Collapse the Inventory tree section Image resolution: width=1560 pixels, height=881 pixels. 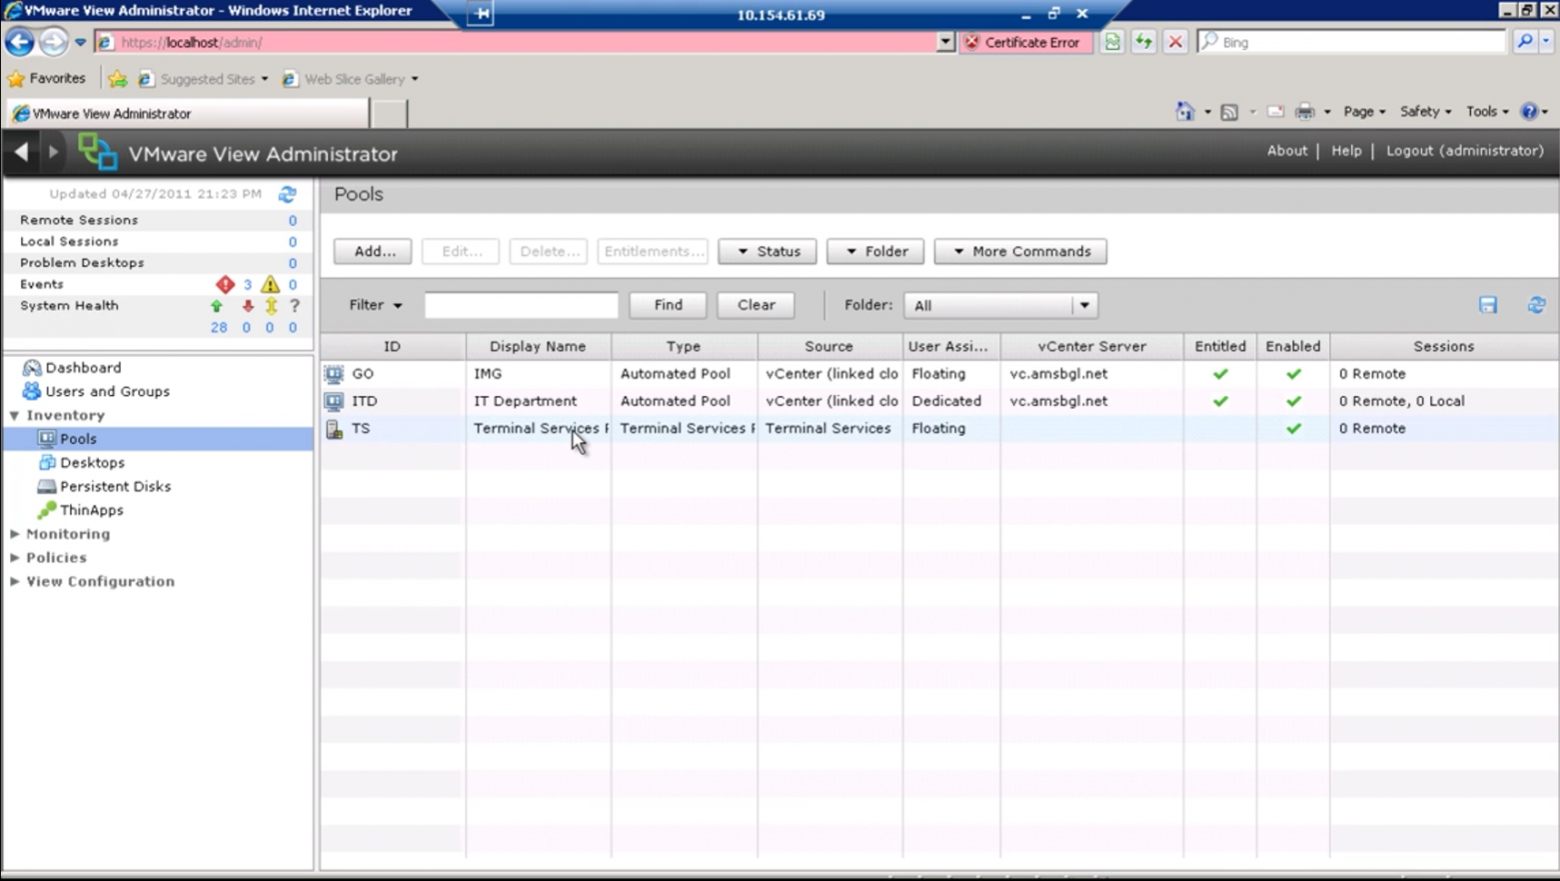(15, 415)
